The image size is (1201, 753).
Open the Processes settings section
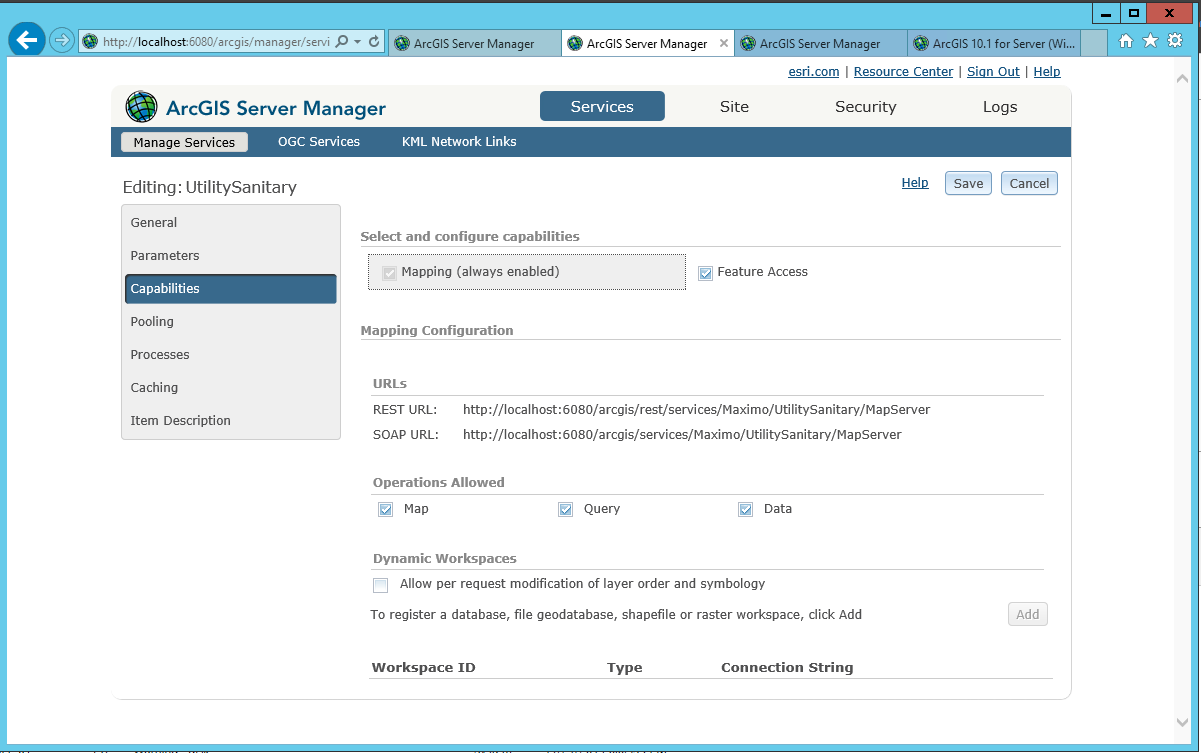(231, 355)
